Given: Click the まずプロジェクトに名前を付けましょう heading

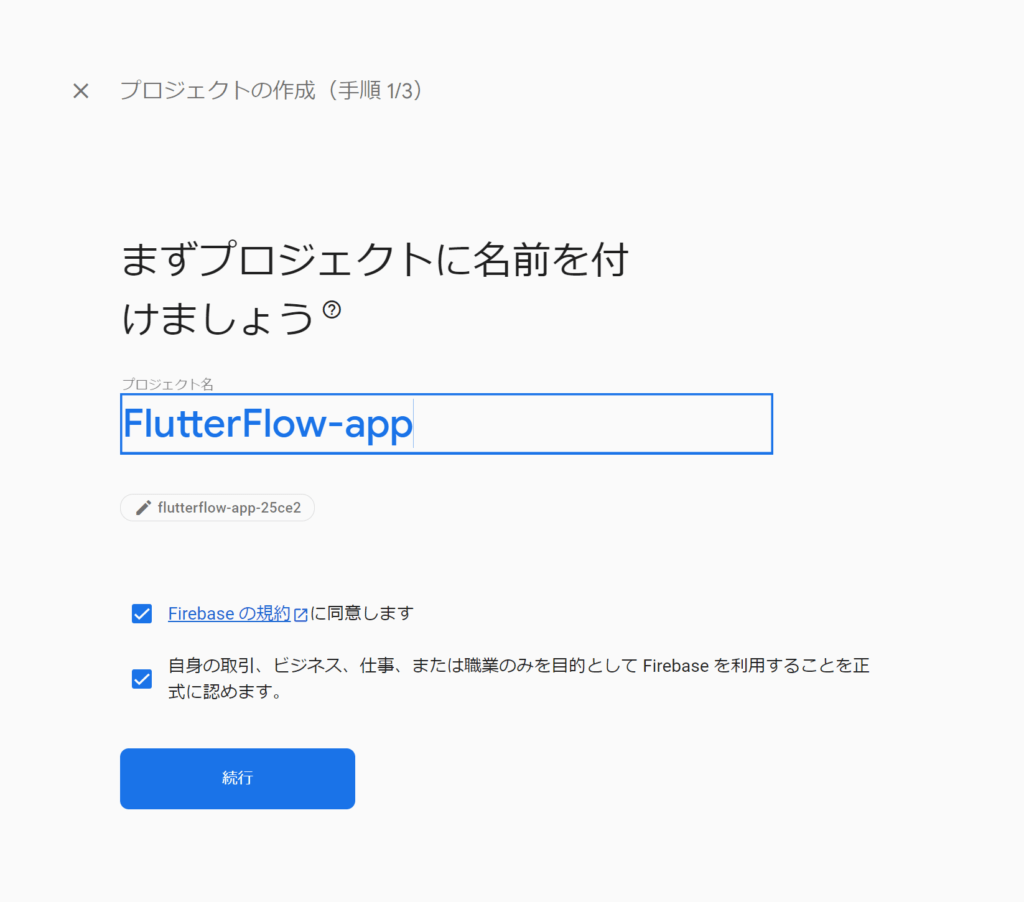Looking at the screenshot, I should [x=375, y=289].
